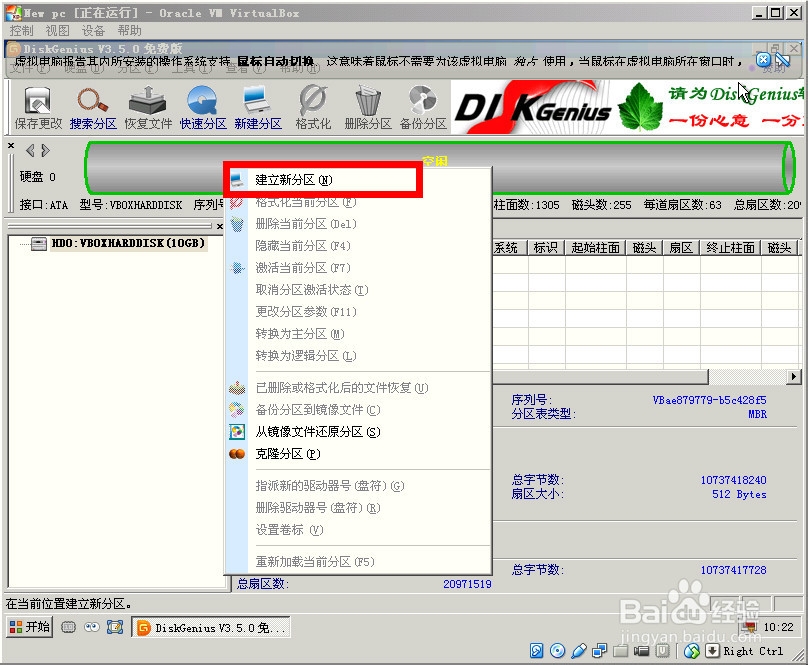This screenshot has height=665, width=808.
Task: Click the 系统 column header
Action: point(510,248)
